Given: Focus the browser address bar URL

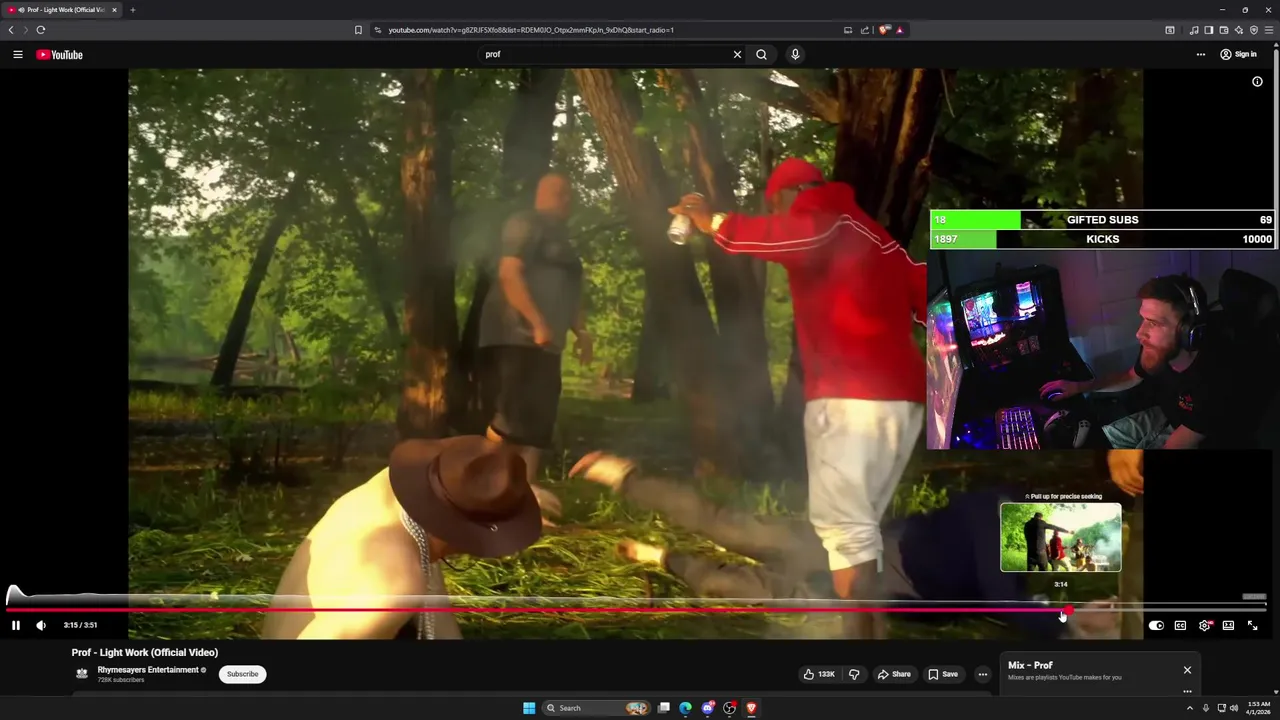Looking at the screenshot, I should [x=531, y=30].
